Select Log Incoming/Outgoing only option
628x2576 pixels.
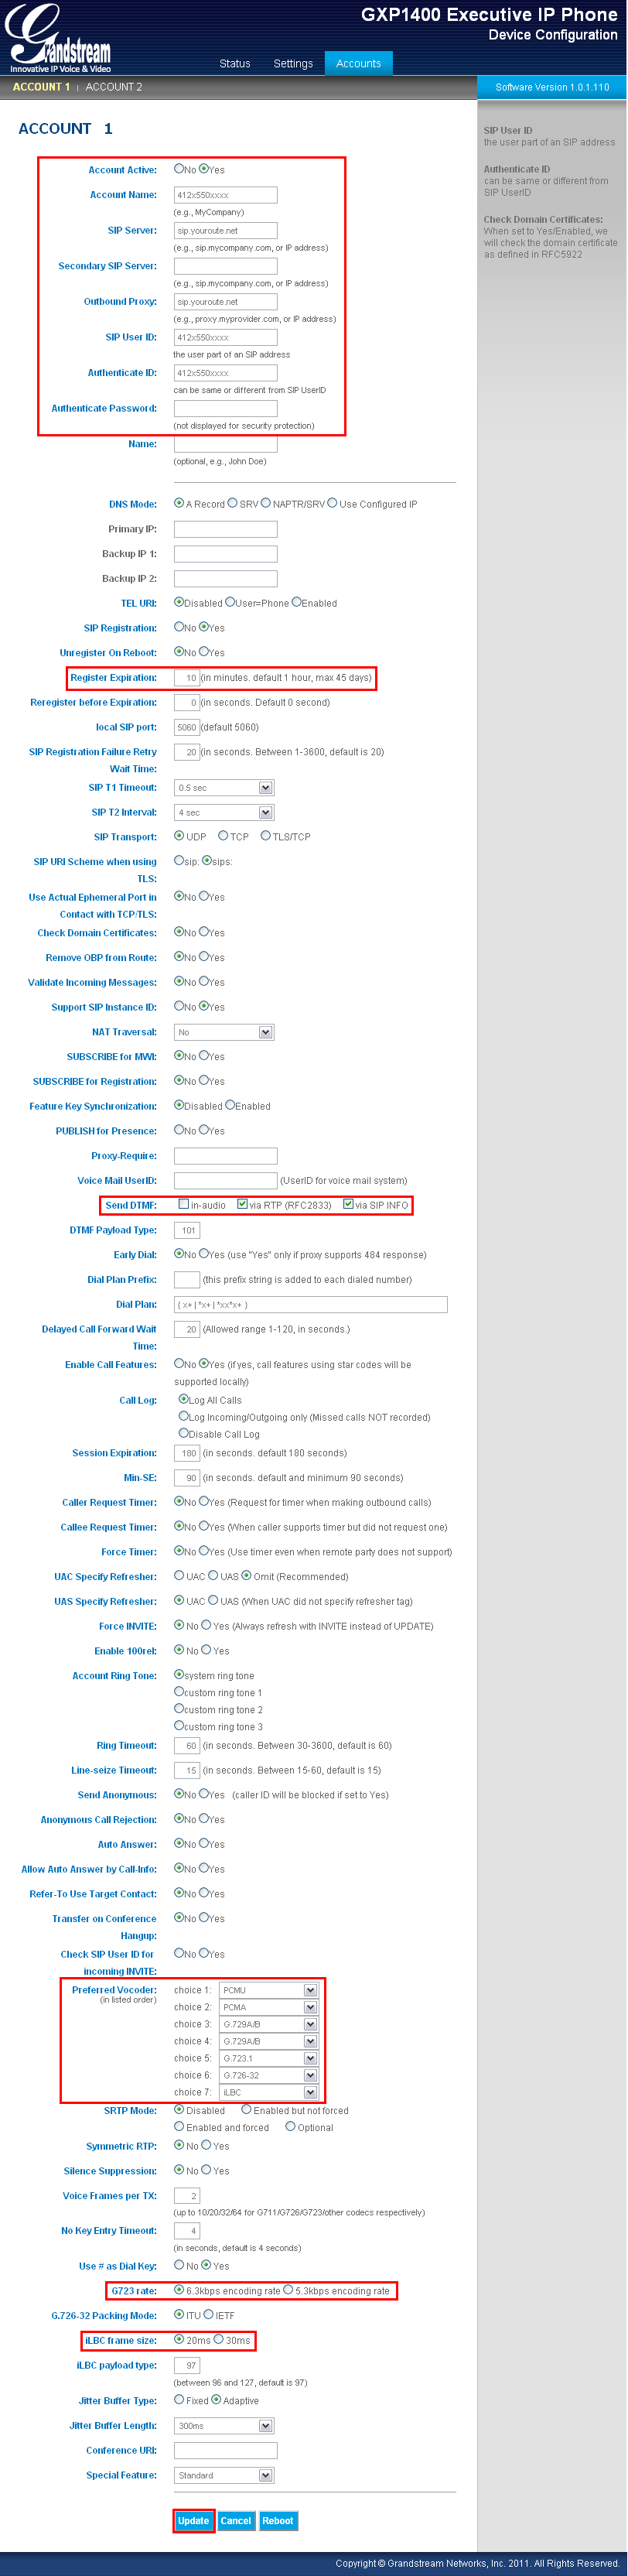184,1416
